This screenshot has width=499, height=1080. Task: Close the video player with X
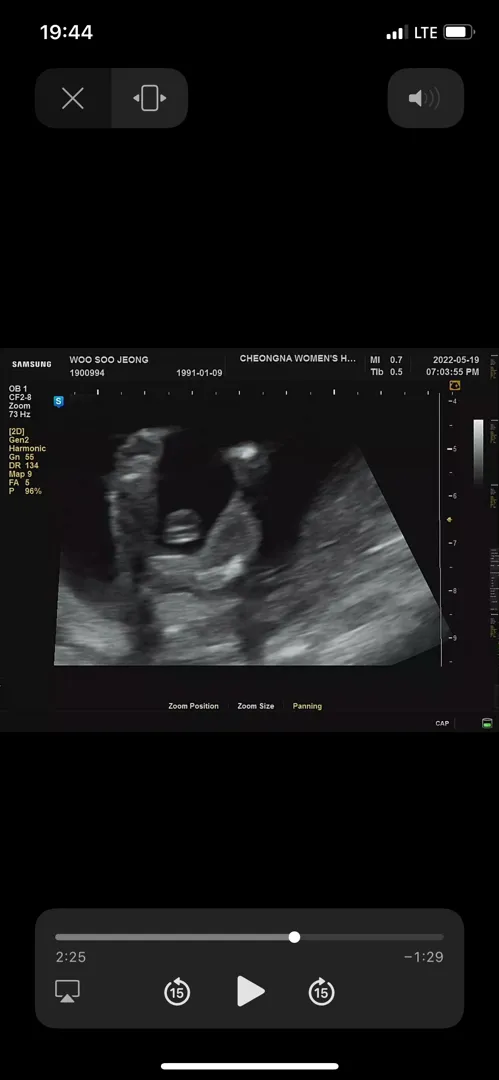coord(73,98)
